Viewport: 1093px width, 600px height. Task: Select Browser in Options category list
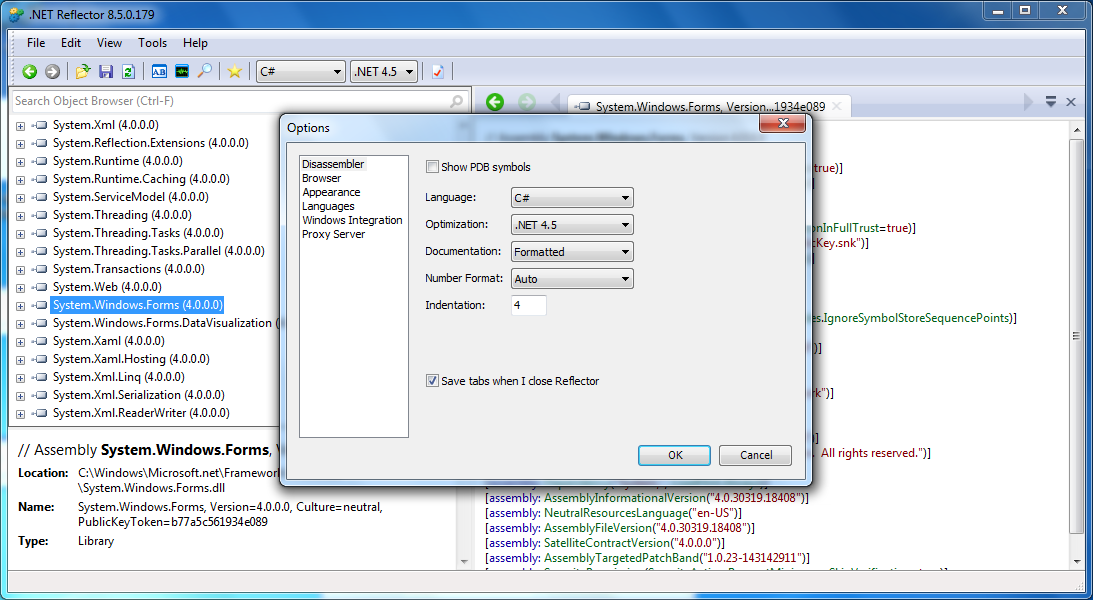(x=321, y=178)
